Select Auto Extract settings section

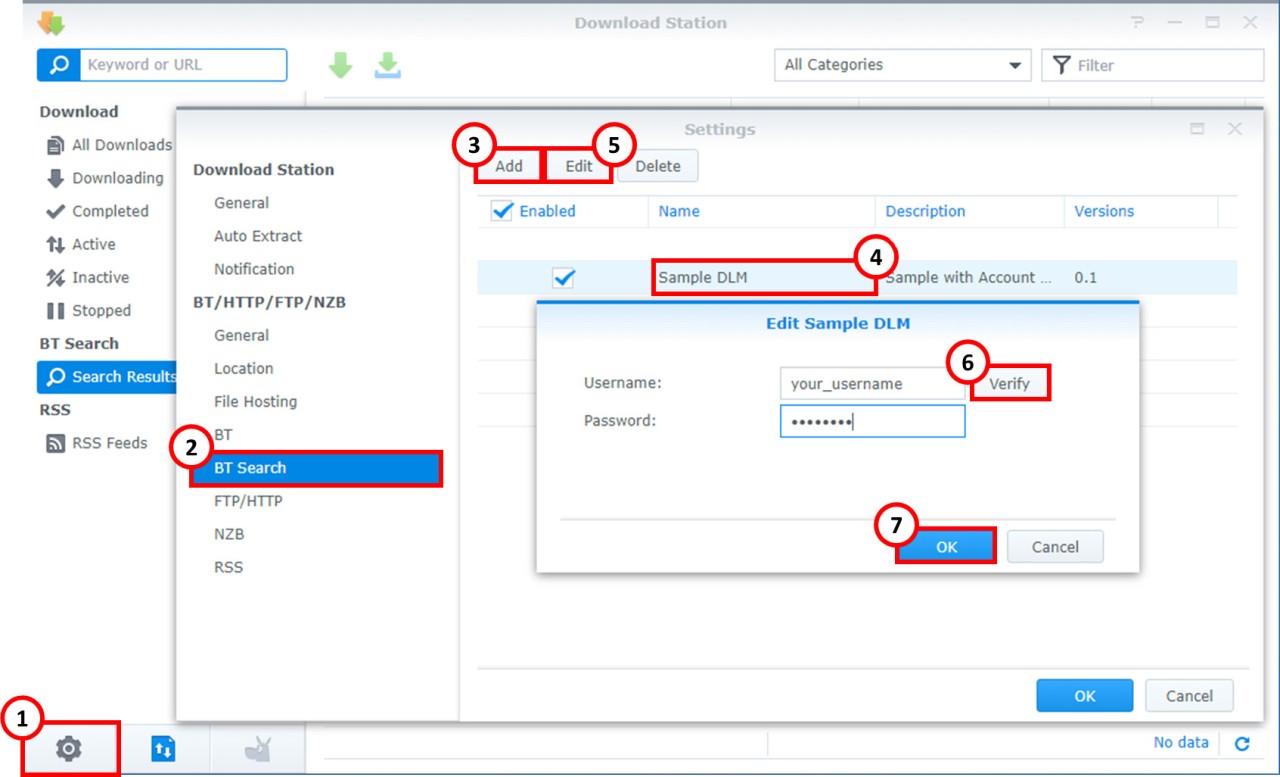point(257,236)
